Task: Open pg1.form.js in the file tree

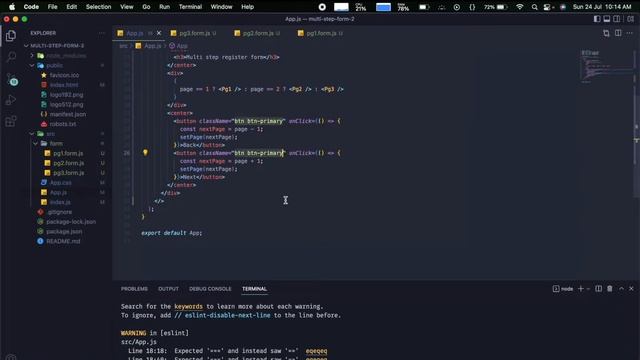Action: click(68, 153)
